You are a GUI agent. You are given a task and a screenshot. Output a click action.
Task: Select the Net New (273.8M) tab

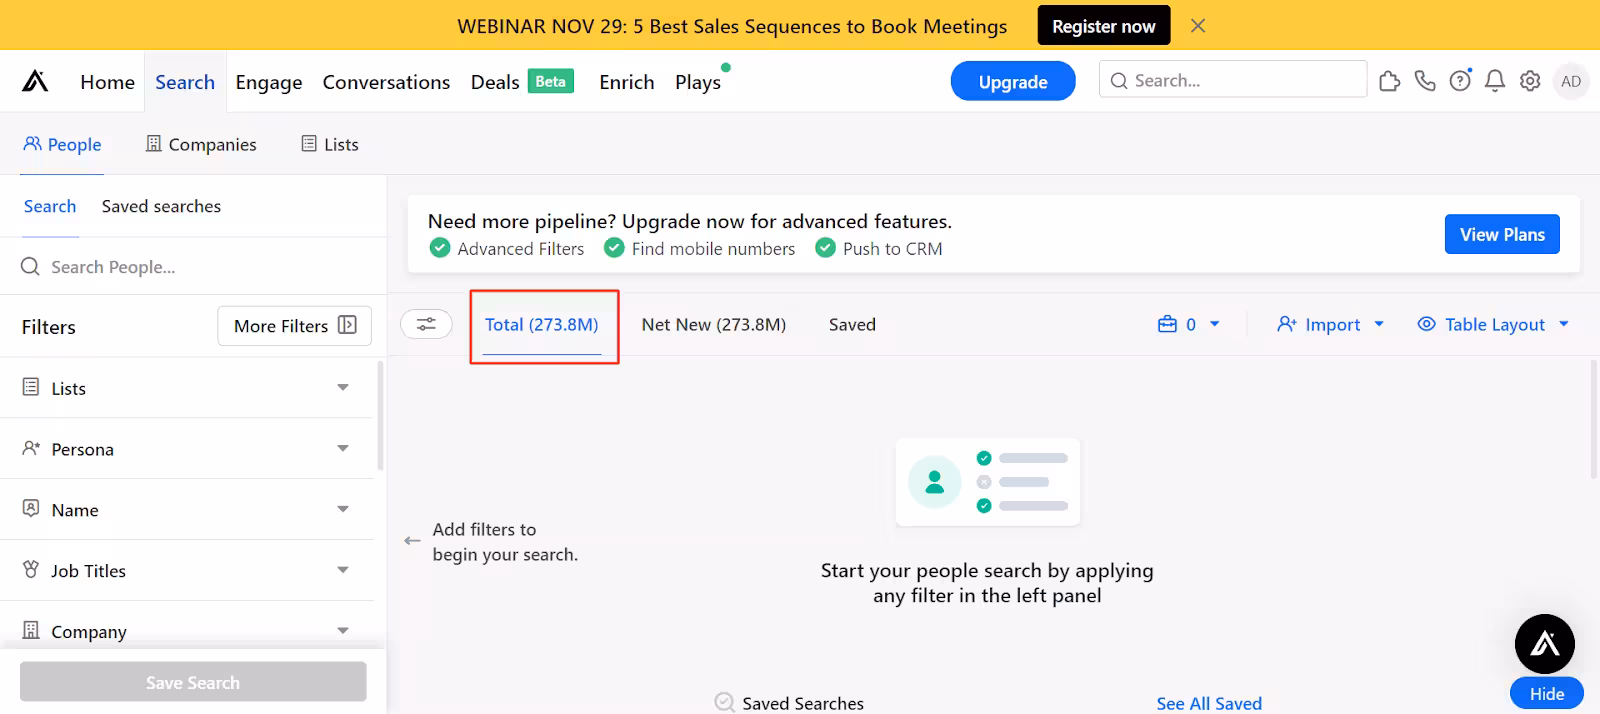click(x=713, y=324)
